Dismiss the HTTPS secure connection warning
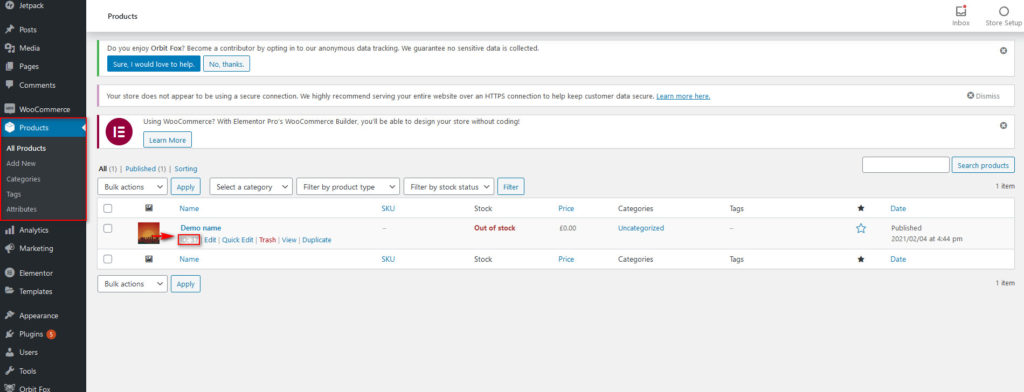 (x=983, y=95)
